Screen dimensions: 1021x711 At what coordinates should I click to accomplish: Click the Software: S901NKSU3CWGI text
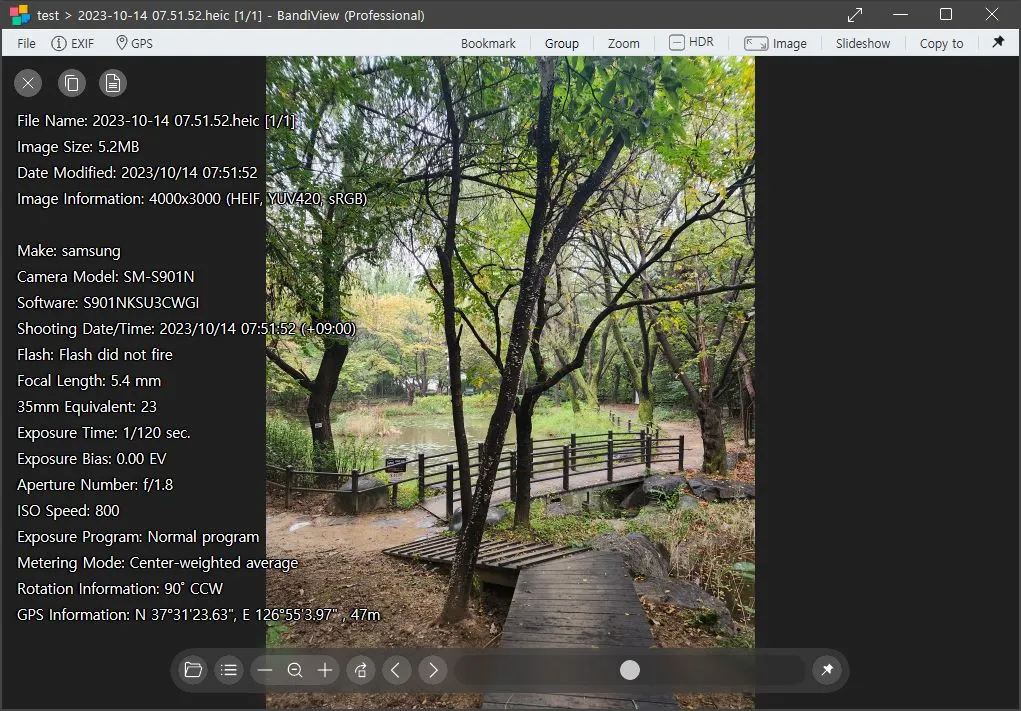click(x=108, y=303)
